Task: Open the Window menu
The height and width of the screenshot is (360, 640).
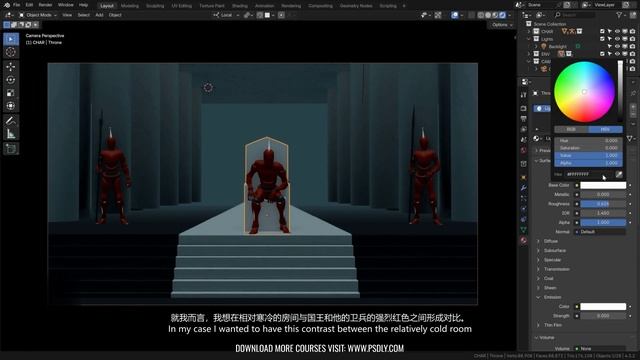Action: 65,5
